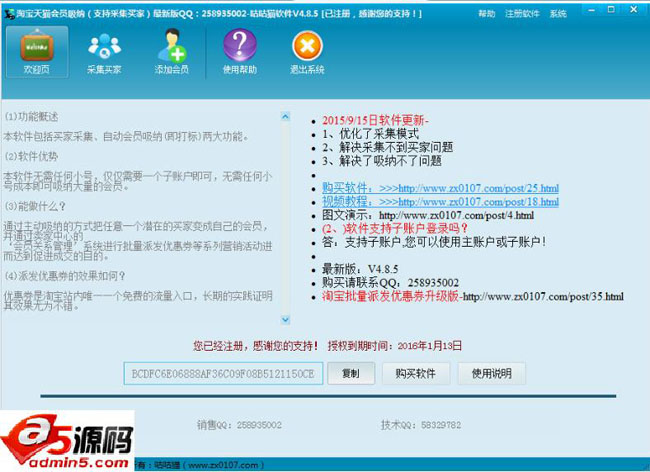Click the 1、优化了采集模式 bullet
This screenshot has width=650, height=472.
coord(371,134)
